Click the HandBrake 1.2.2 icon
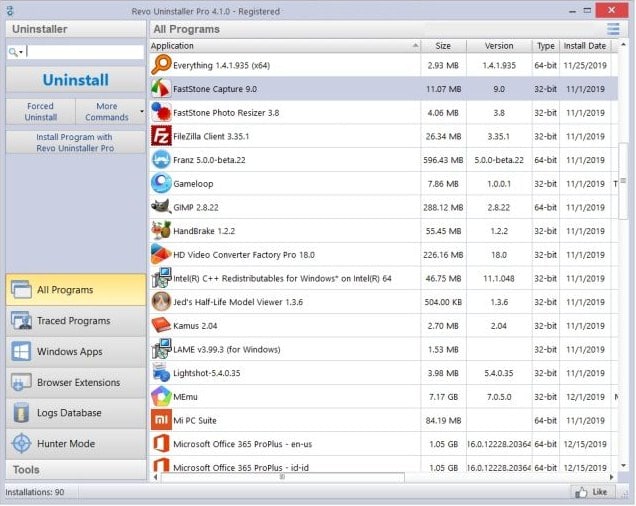Image resolution: width=636 pixels, height=506 pixels. click(161, 230)
